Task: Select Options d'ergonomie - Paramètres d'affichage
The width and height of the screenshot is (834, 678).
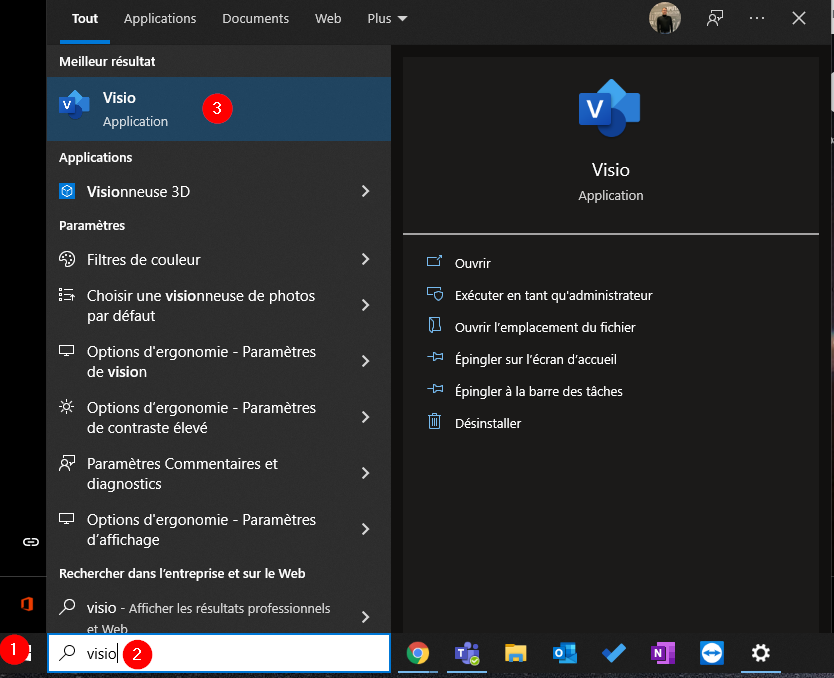Action: [219, 529]
